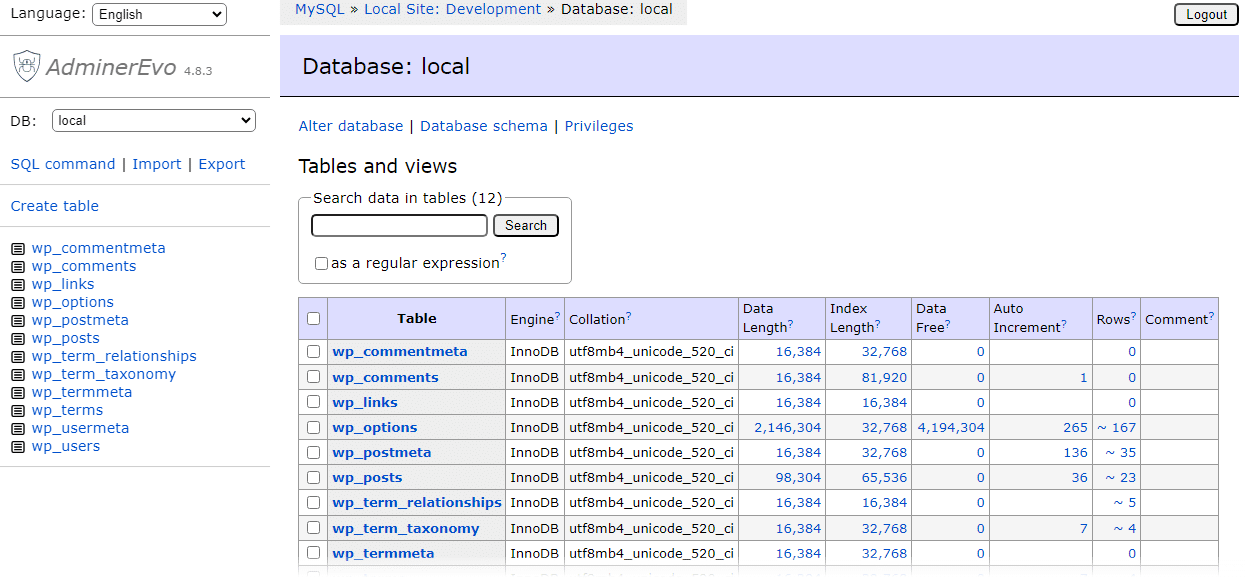The image size is (1245, 578).
Task: Click data length 98,304 for wp_posts
Action: 798,477
